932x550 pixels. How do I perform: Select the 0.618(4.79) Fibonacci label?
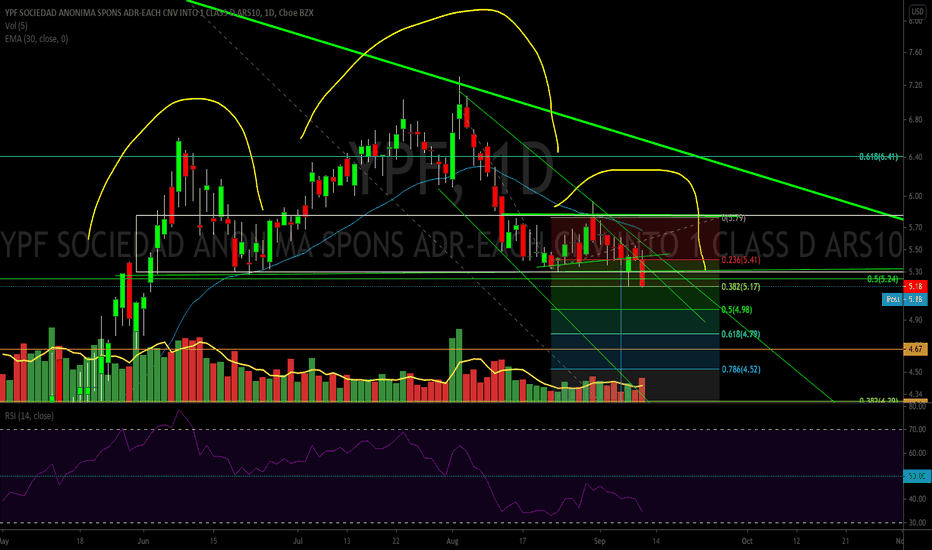[x=741, y=334]
